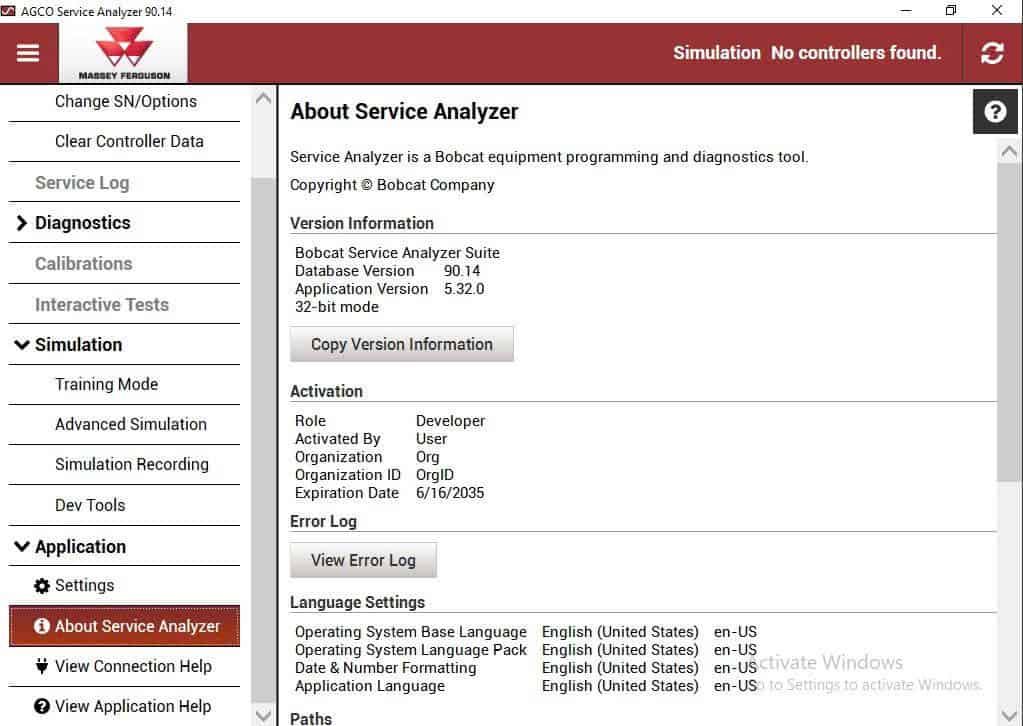Click the Copy Version Information button

pos(401,343)
